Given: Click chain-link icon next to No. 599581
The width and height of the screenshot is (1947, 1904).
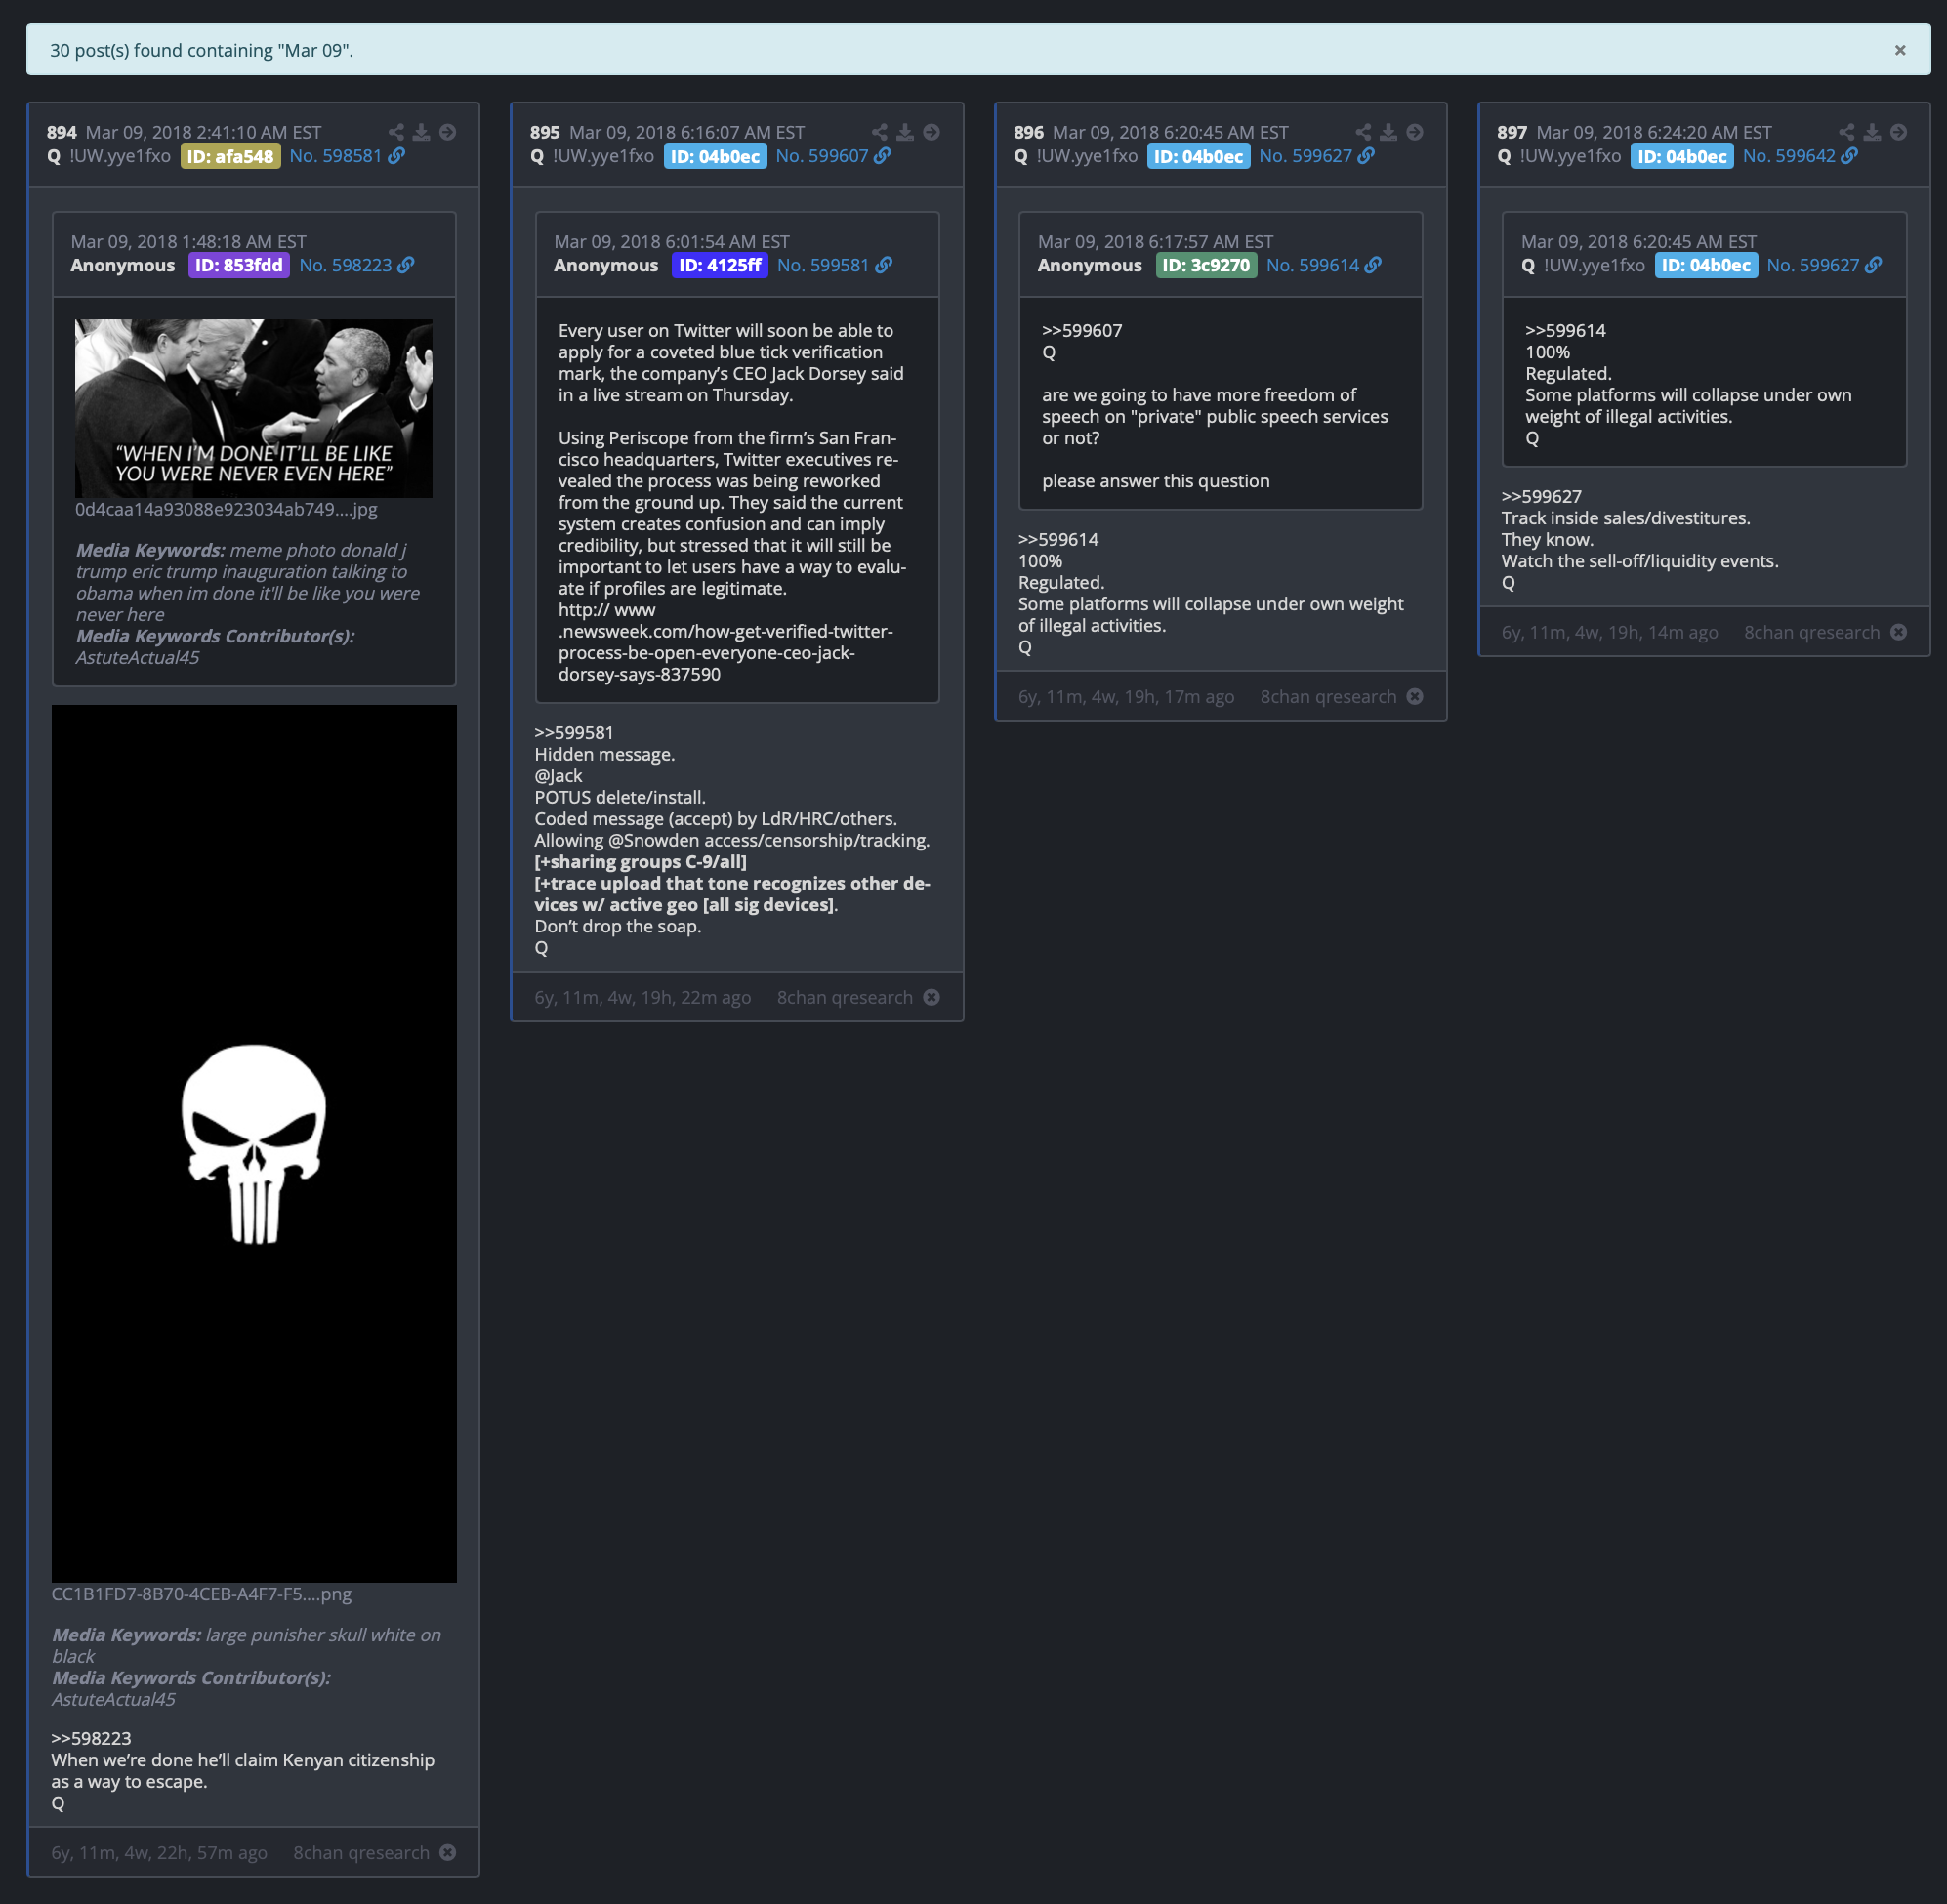Looking at the screenshot, I should 884,265.
